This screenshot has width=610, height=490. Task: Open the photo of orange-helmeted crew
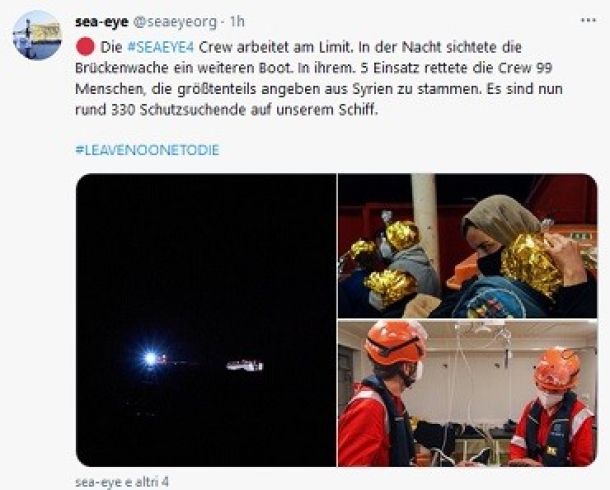coord(467,394)
